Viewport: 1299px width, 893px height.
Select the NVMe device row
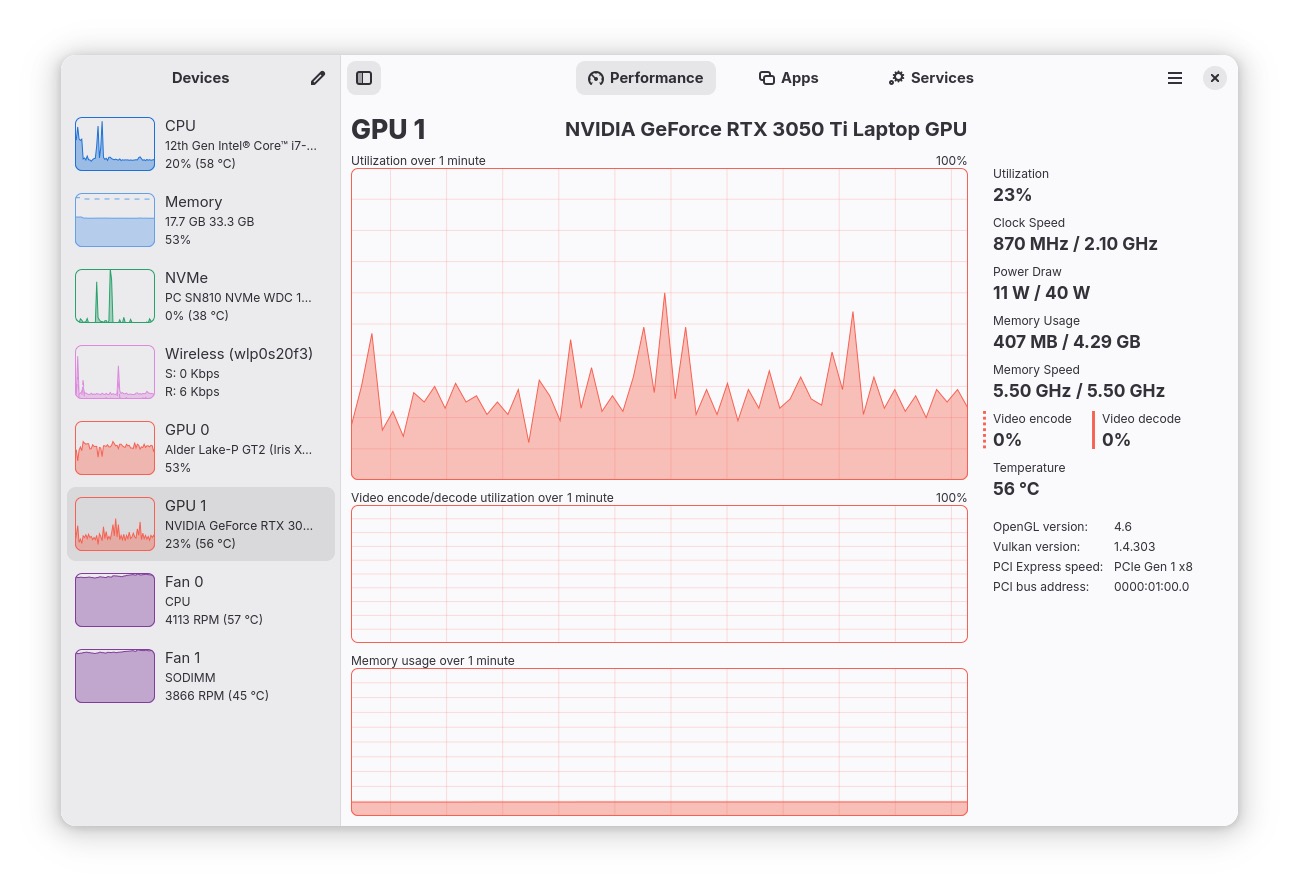201,296
